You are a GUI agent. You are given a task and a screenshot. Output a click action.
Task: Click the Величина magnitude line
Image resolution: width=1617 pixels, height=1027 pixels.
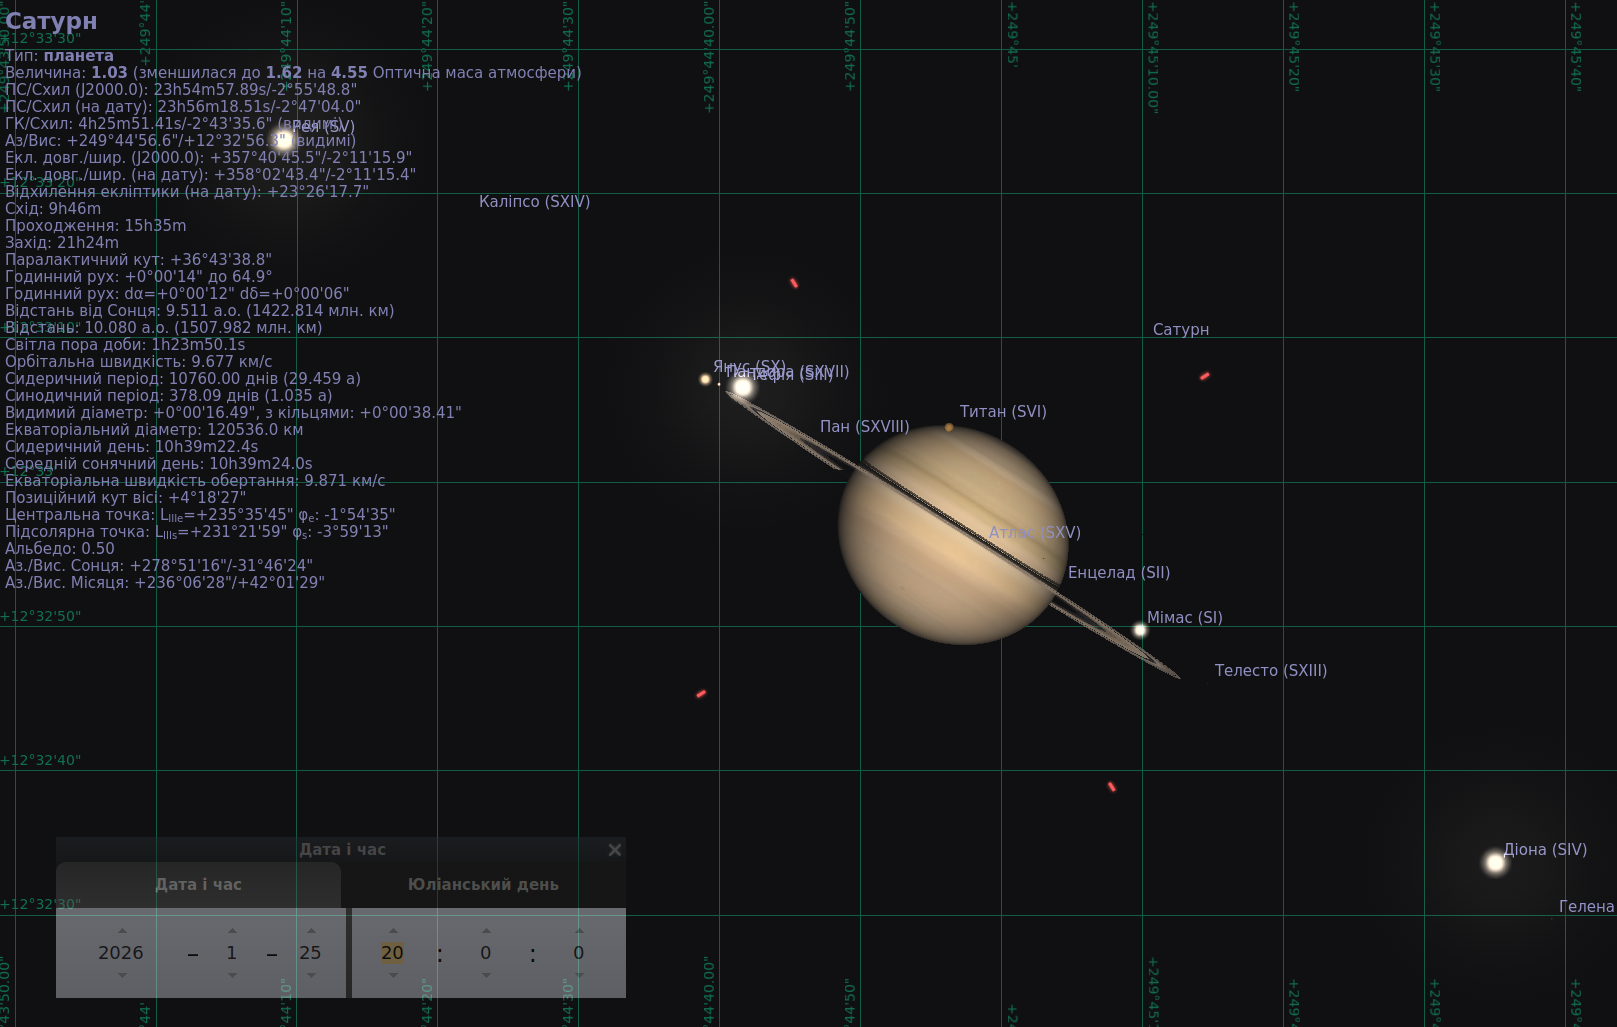coord(293,73)
